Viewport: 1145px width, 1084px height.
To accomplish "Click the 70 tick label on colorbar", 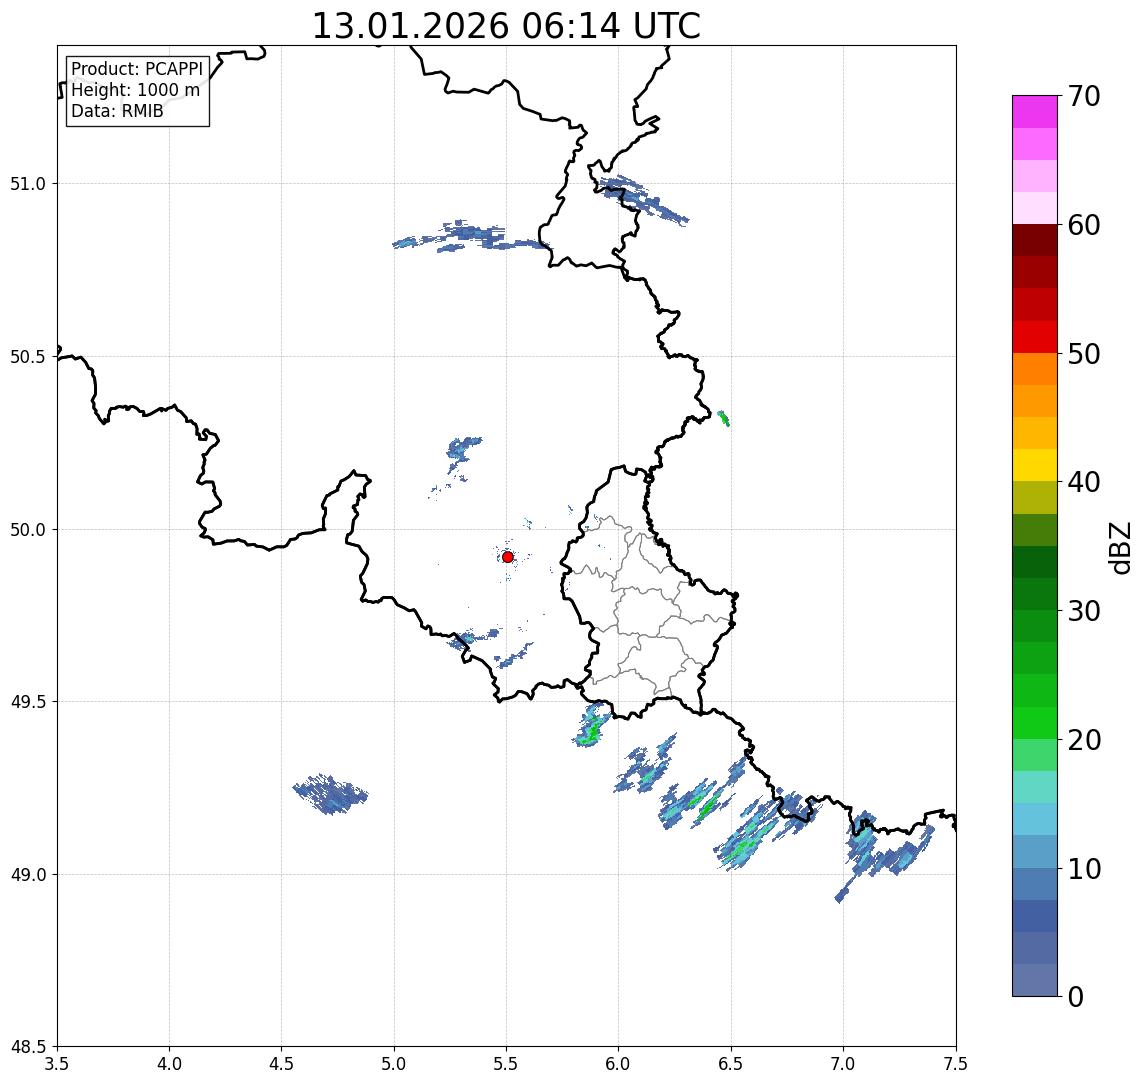I will click(1084, 96).
